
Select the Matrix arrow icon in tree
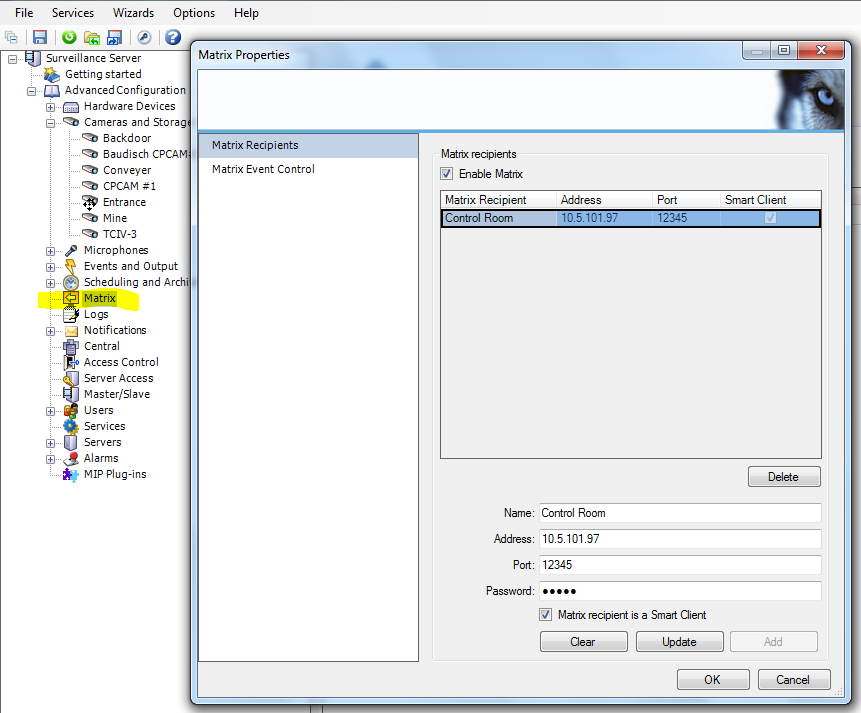(x=72, y=298)
